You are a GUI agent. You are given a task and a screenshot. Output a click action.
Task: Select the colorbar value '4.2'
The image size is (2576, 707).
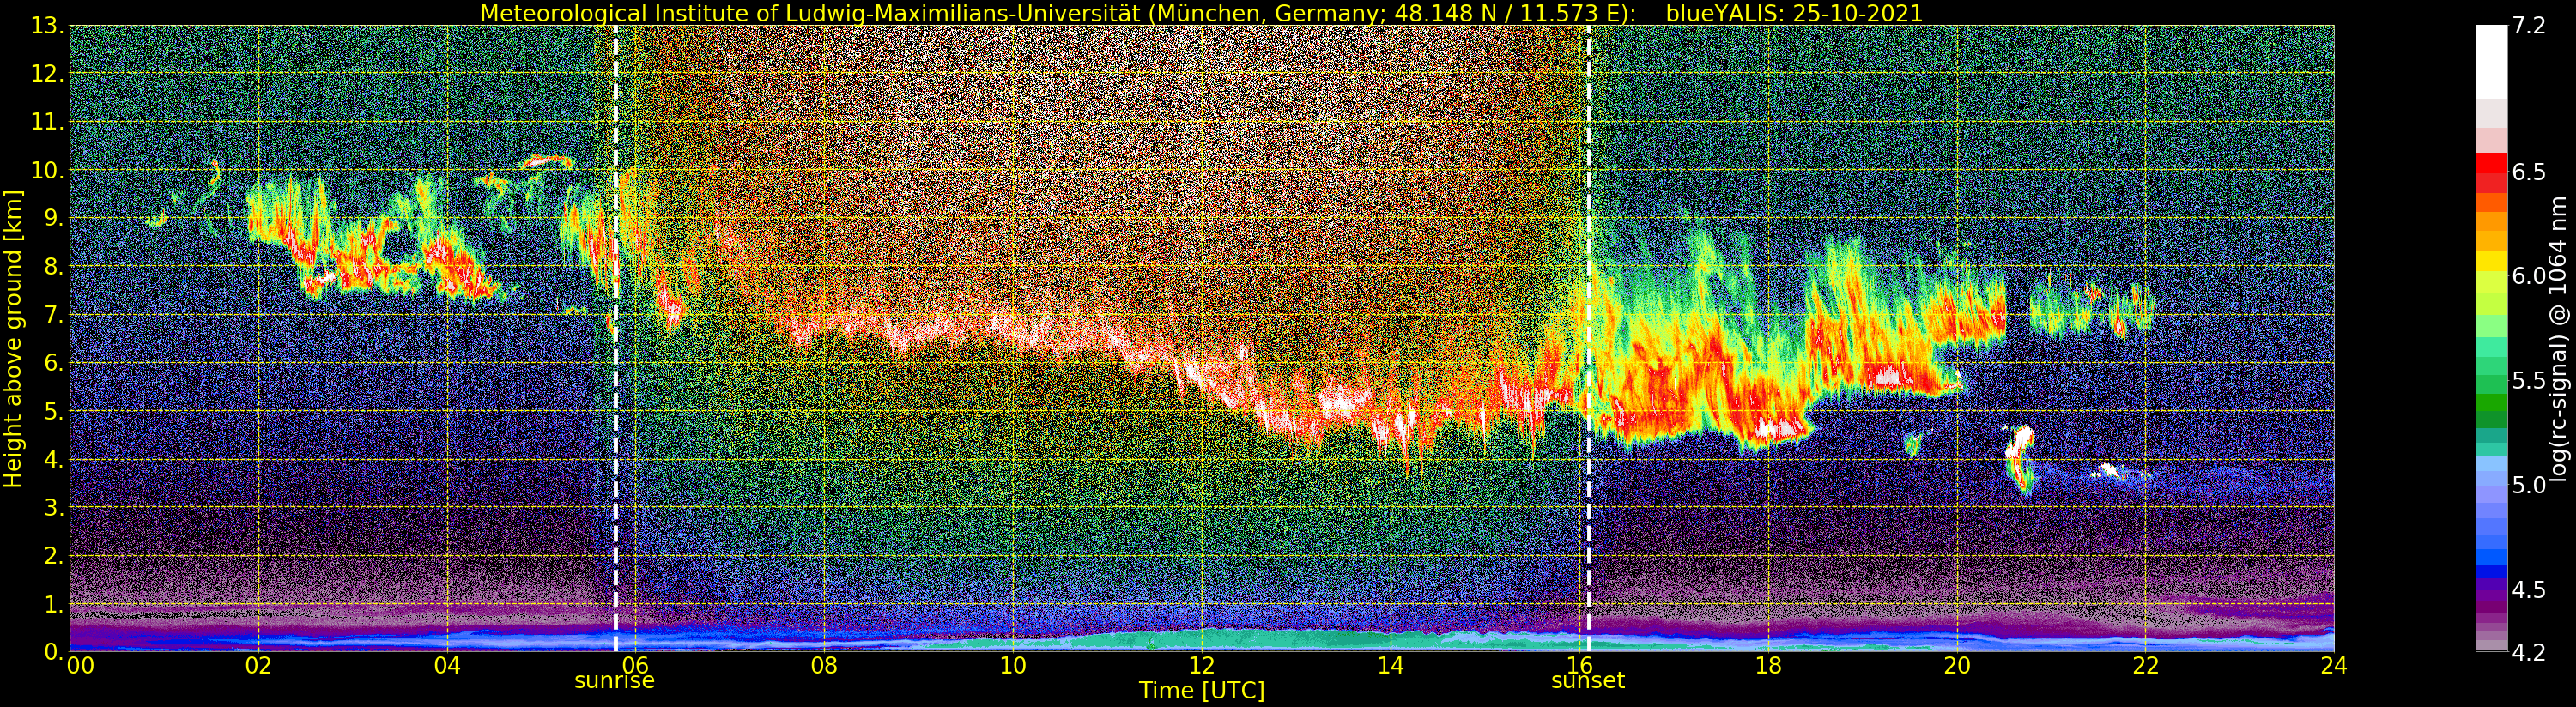(x=2528, y=653)
